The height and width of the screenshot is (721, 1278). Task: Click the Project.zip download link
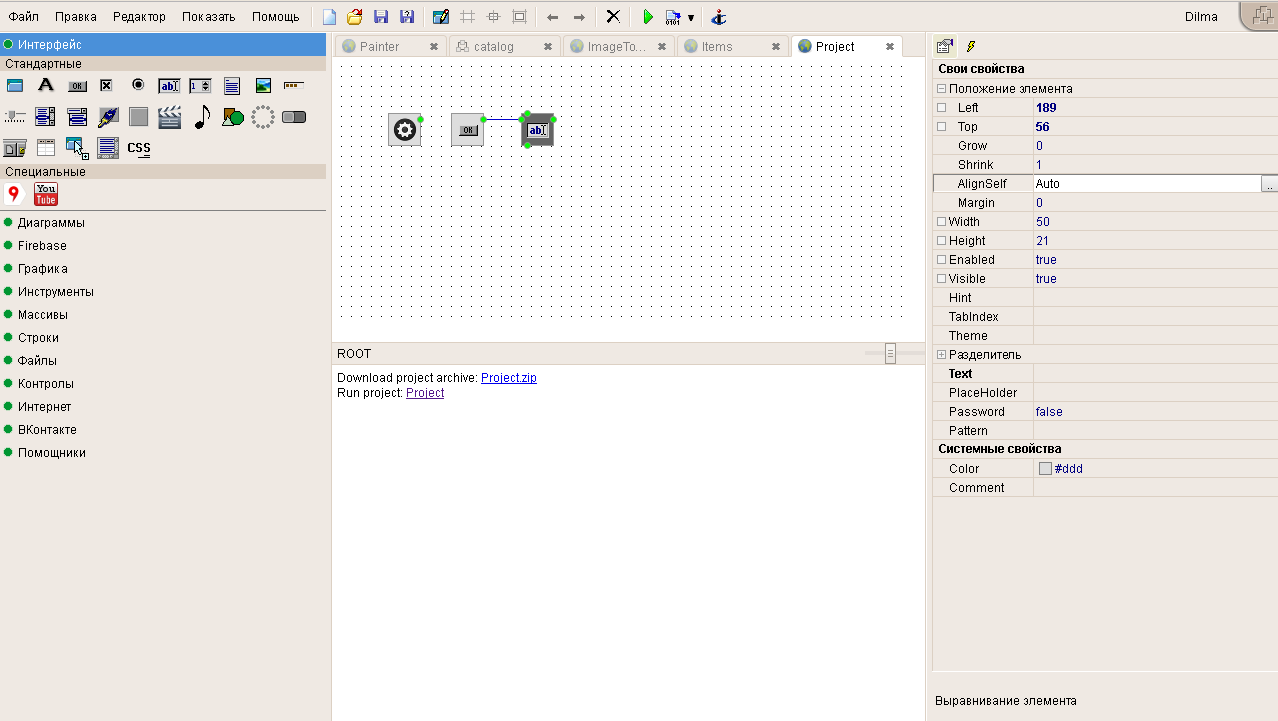pyautogui.click(x=508, y=378)
